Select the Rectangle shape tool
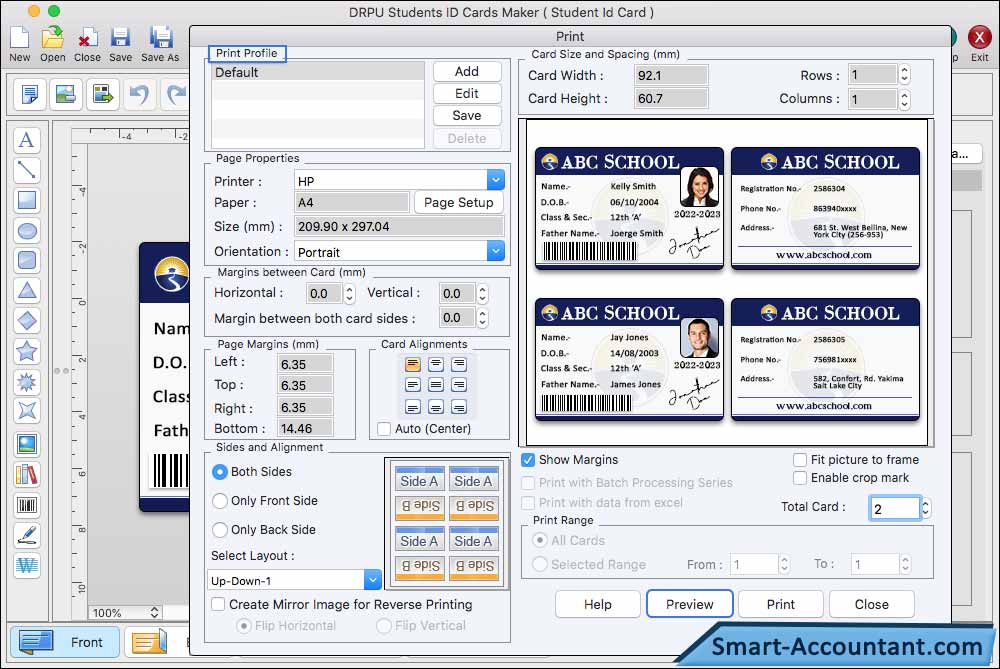This screenshot has height=669, width=1000. [27, 200]
